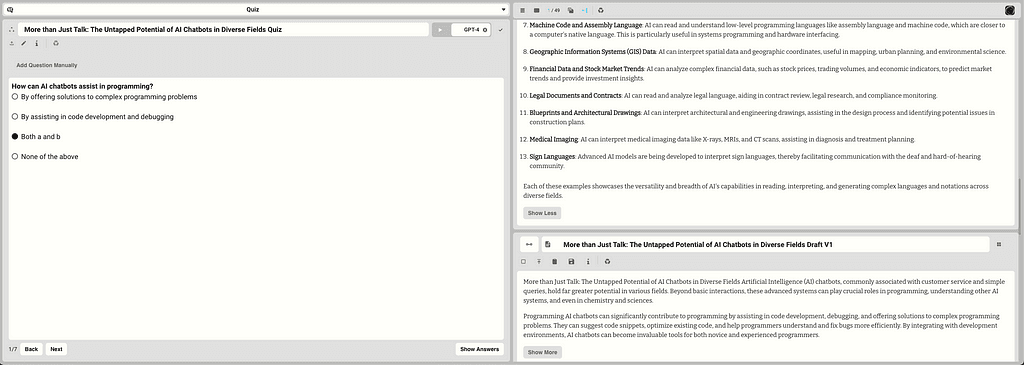
Task: Click the copy layers icon in top-right toolbar
Action: pyautogui.click(x=570, y=10)
